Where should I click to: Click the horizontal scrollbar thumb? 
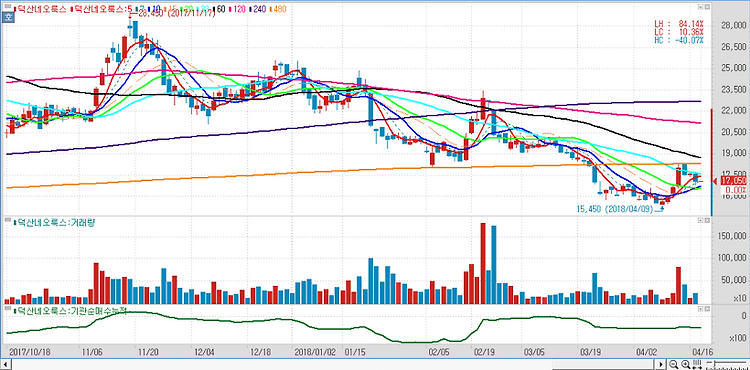(x=605, y=365)
